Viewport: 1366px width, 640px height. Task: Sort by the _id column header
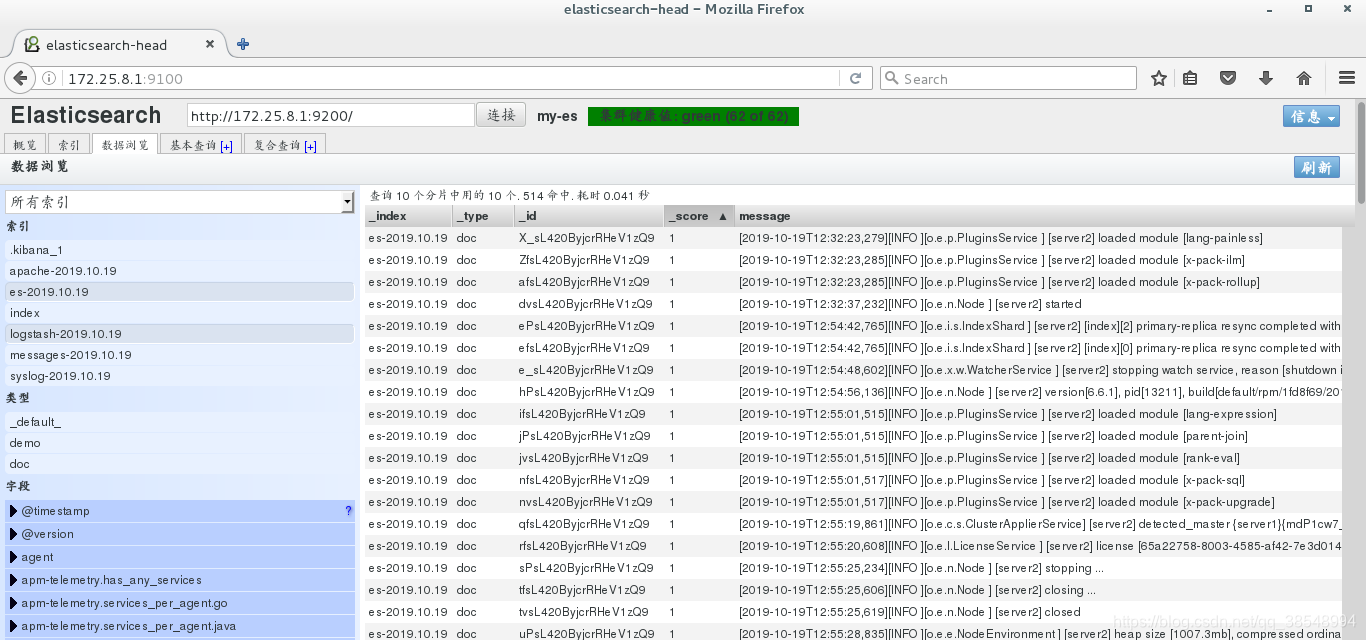pyautogui.click(x=589, y=216)
